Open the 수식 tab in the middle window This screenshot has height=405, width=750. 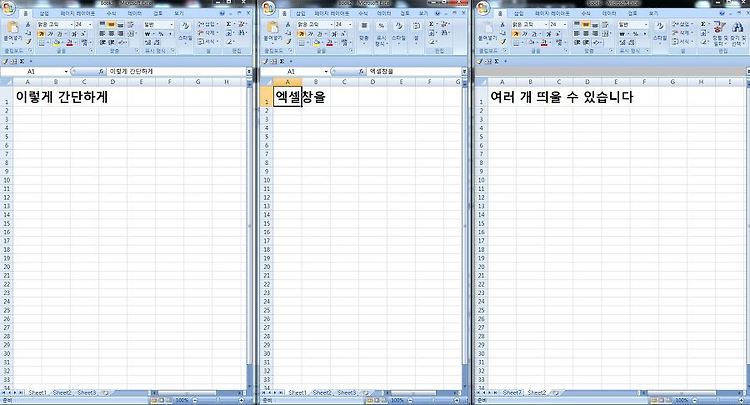click(x=363, y=13)
